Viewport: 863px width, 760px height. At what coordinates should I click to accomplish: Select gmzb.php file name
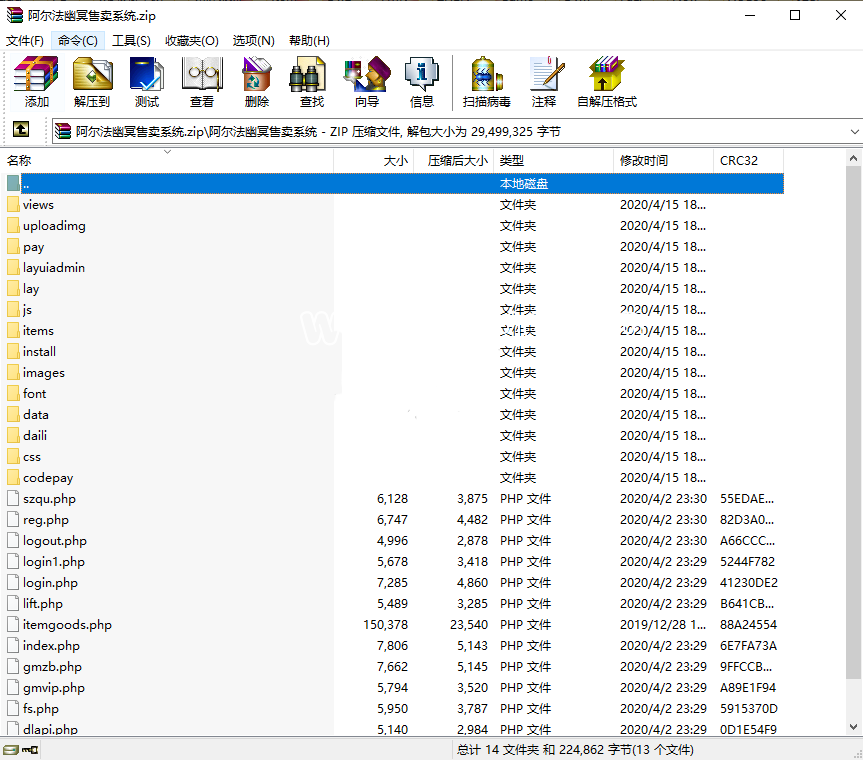point(52,666)
